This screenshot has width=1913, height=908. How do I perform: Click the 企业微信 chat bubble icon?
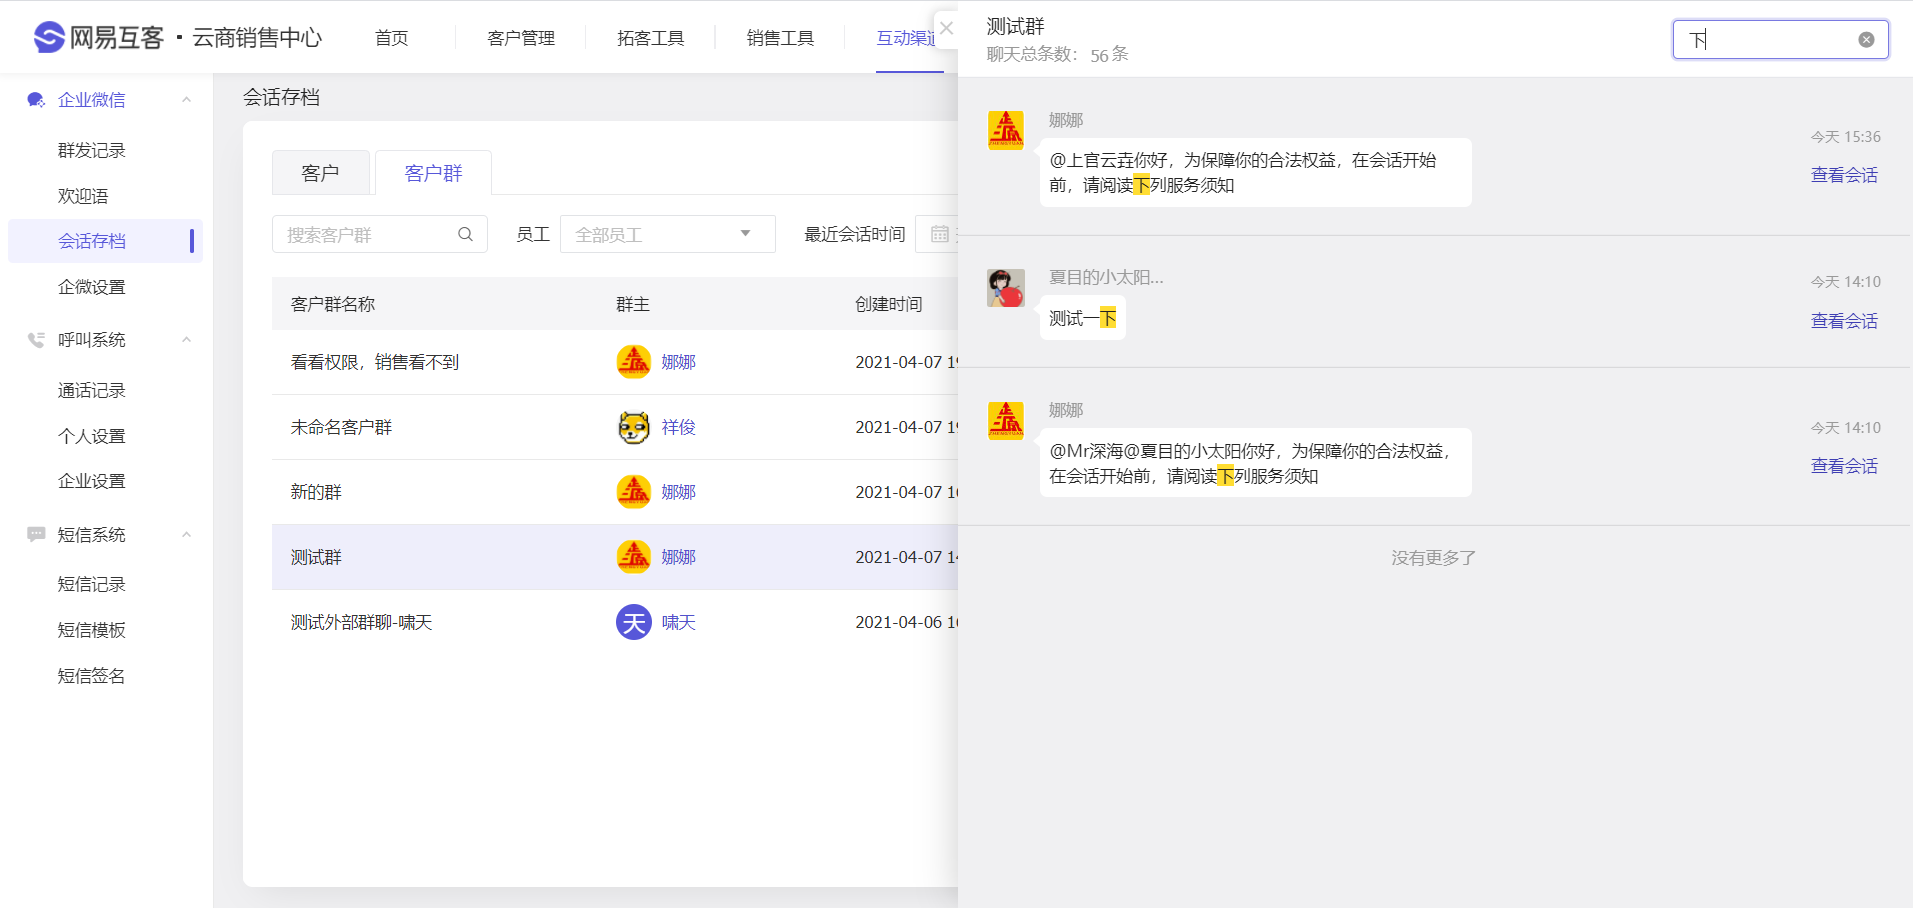36,100
